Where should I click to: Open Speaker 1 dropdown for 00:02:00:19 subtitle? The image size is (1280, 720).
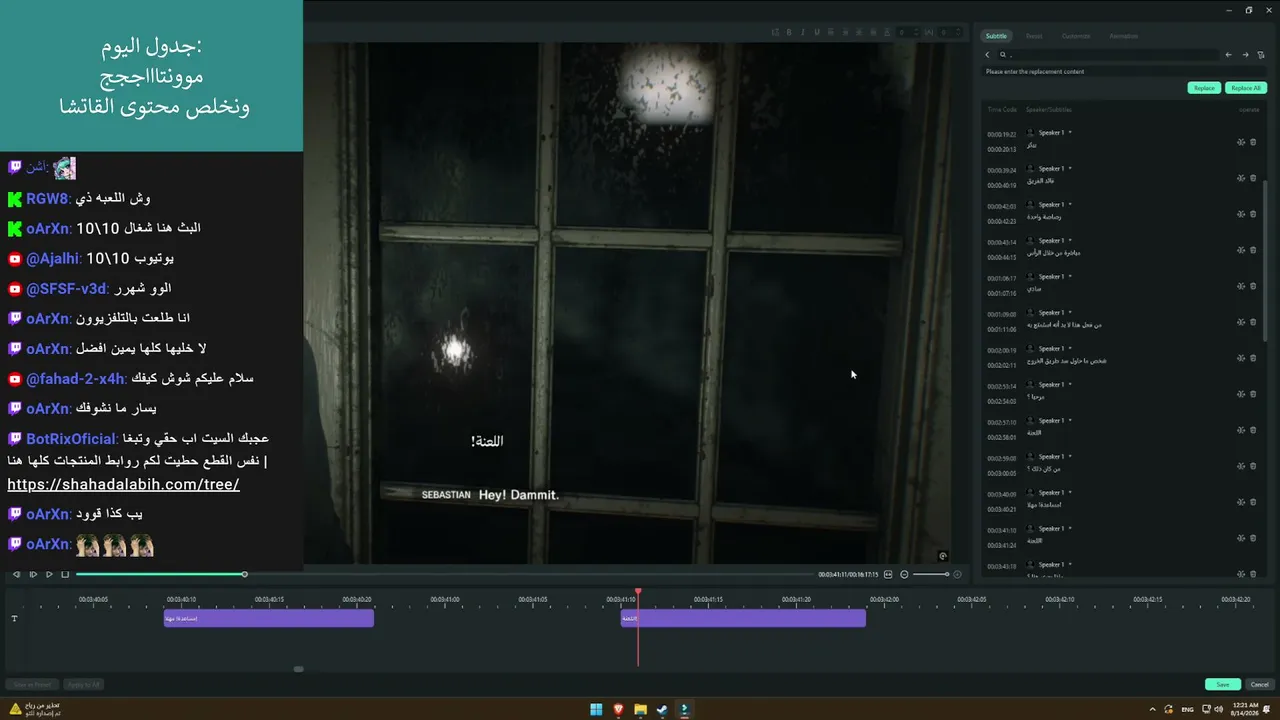pos(1070,348)
